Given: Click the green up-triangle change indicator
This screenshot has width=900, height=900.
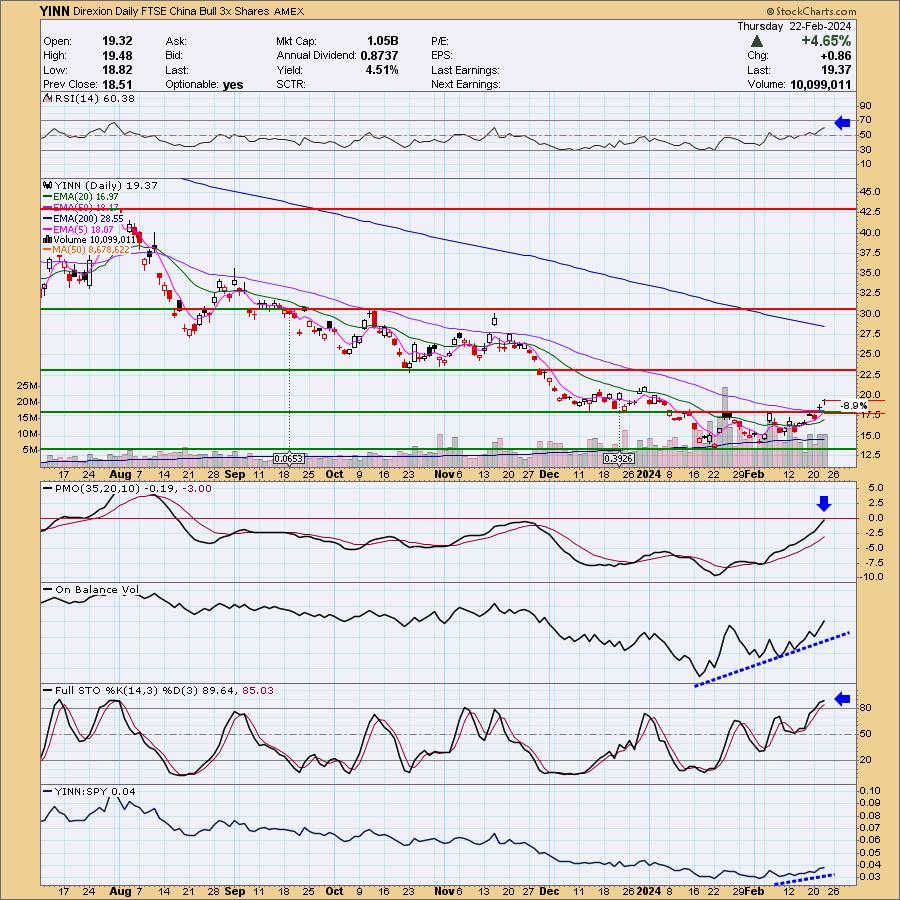Looking at the screenshot, I should coord(757,41).
